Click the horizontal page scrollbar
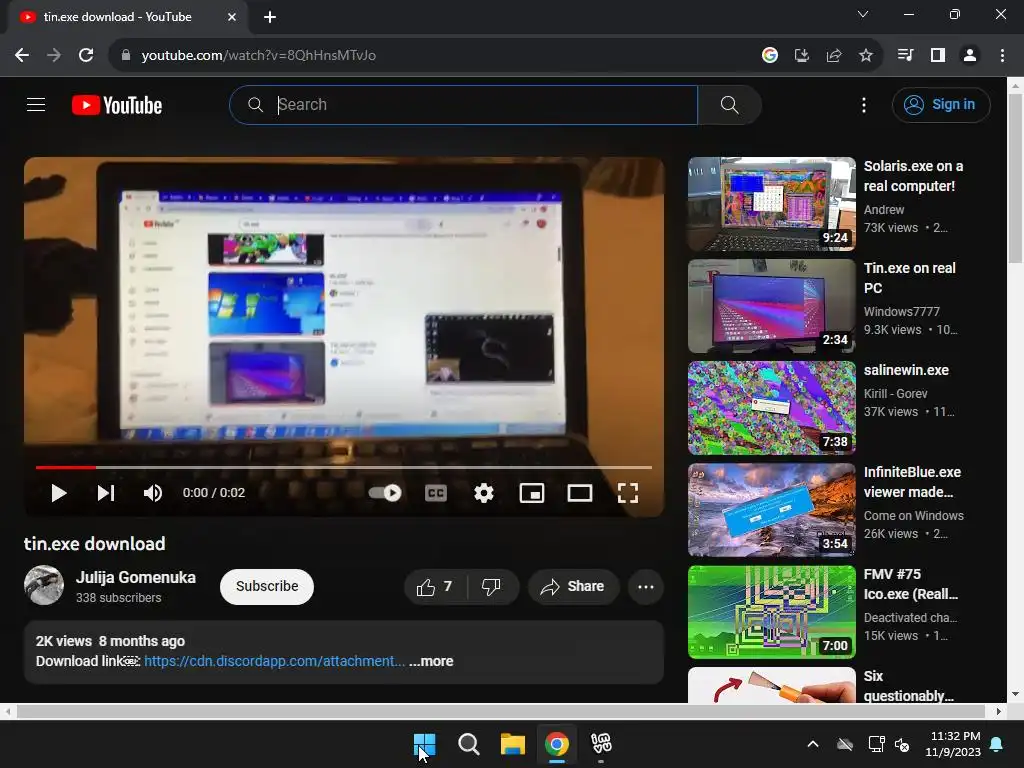The image size is (1024, 768). 503,711
